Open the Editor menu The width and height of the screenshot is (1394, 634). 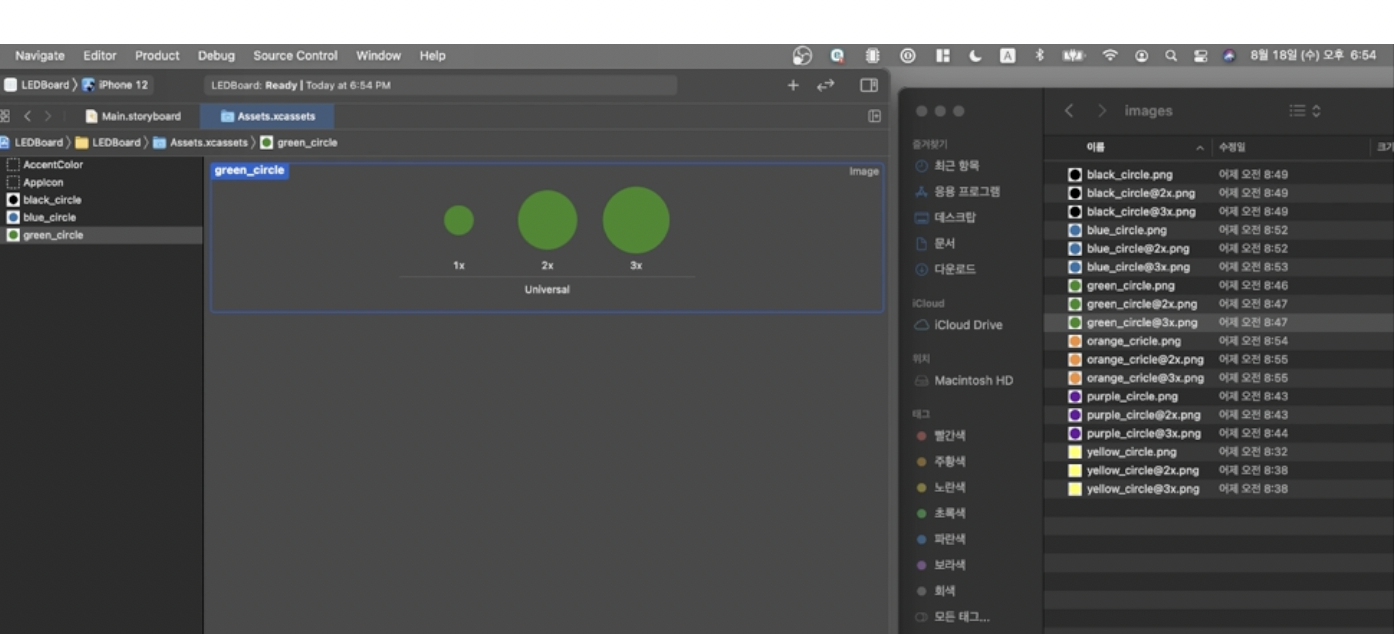click(100, 56)
